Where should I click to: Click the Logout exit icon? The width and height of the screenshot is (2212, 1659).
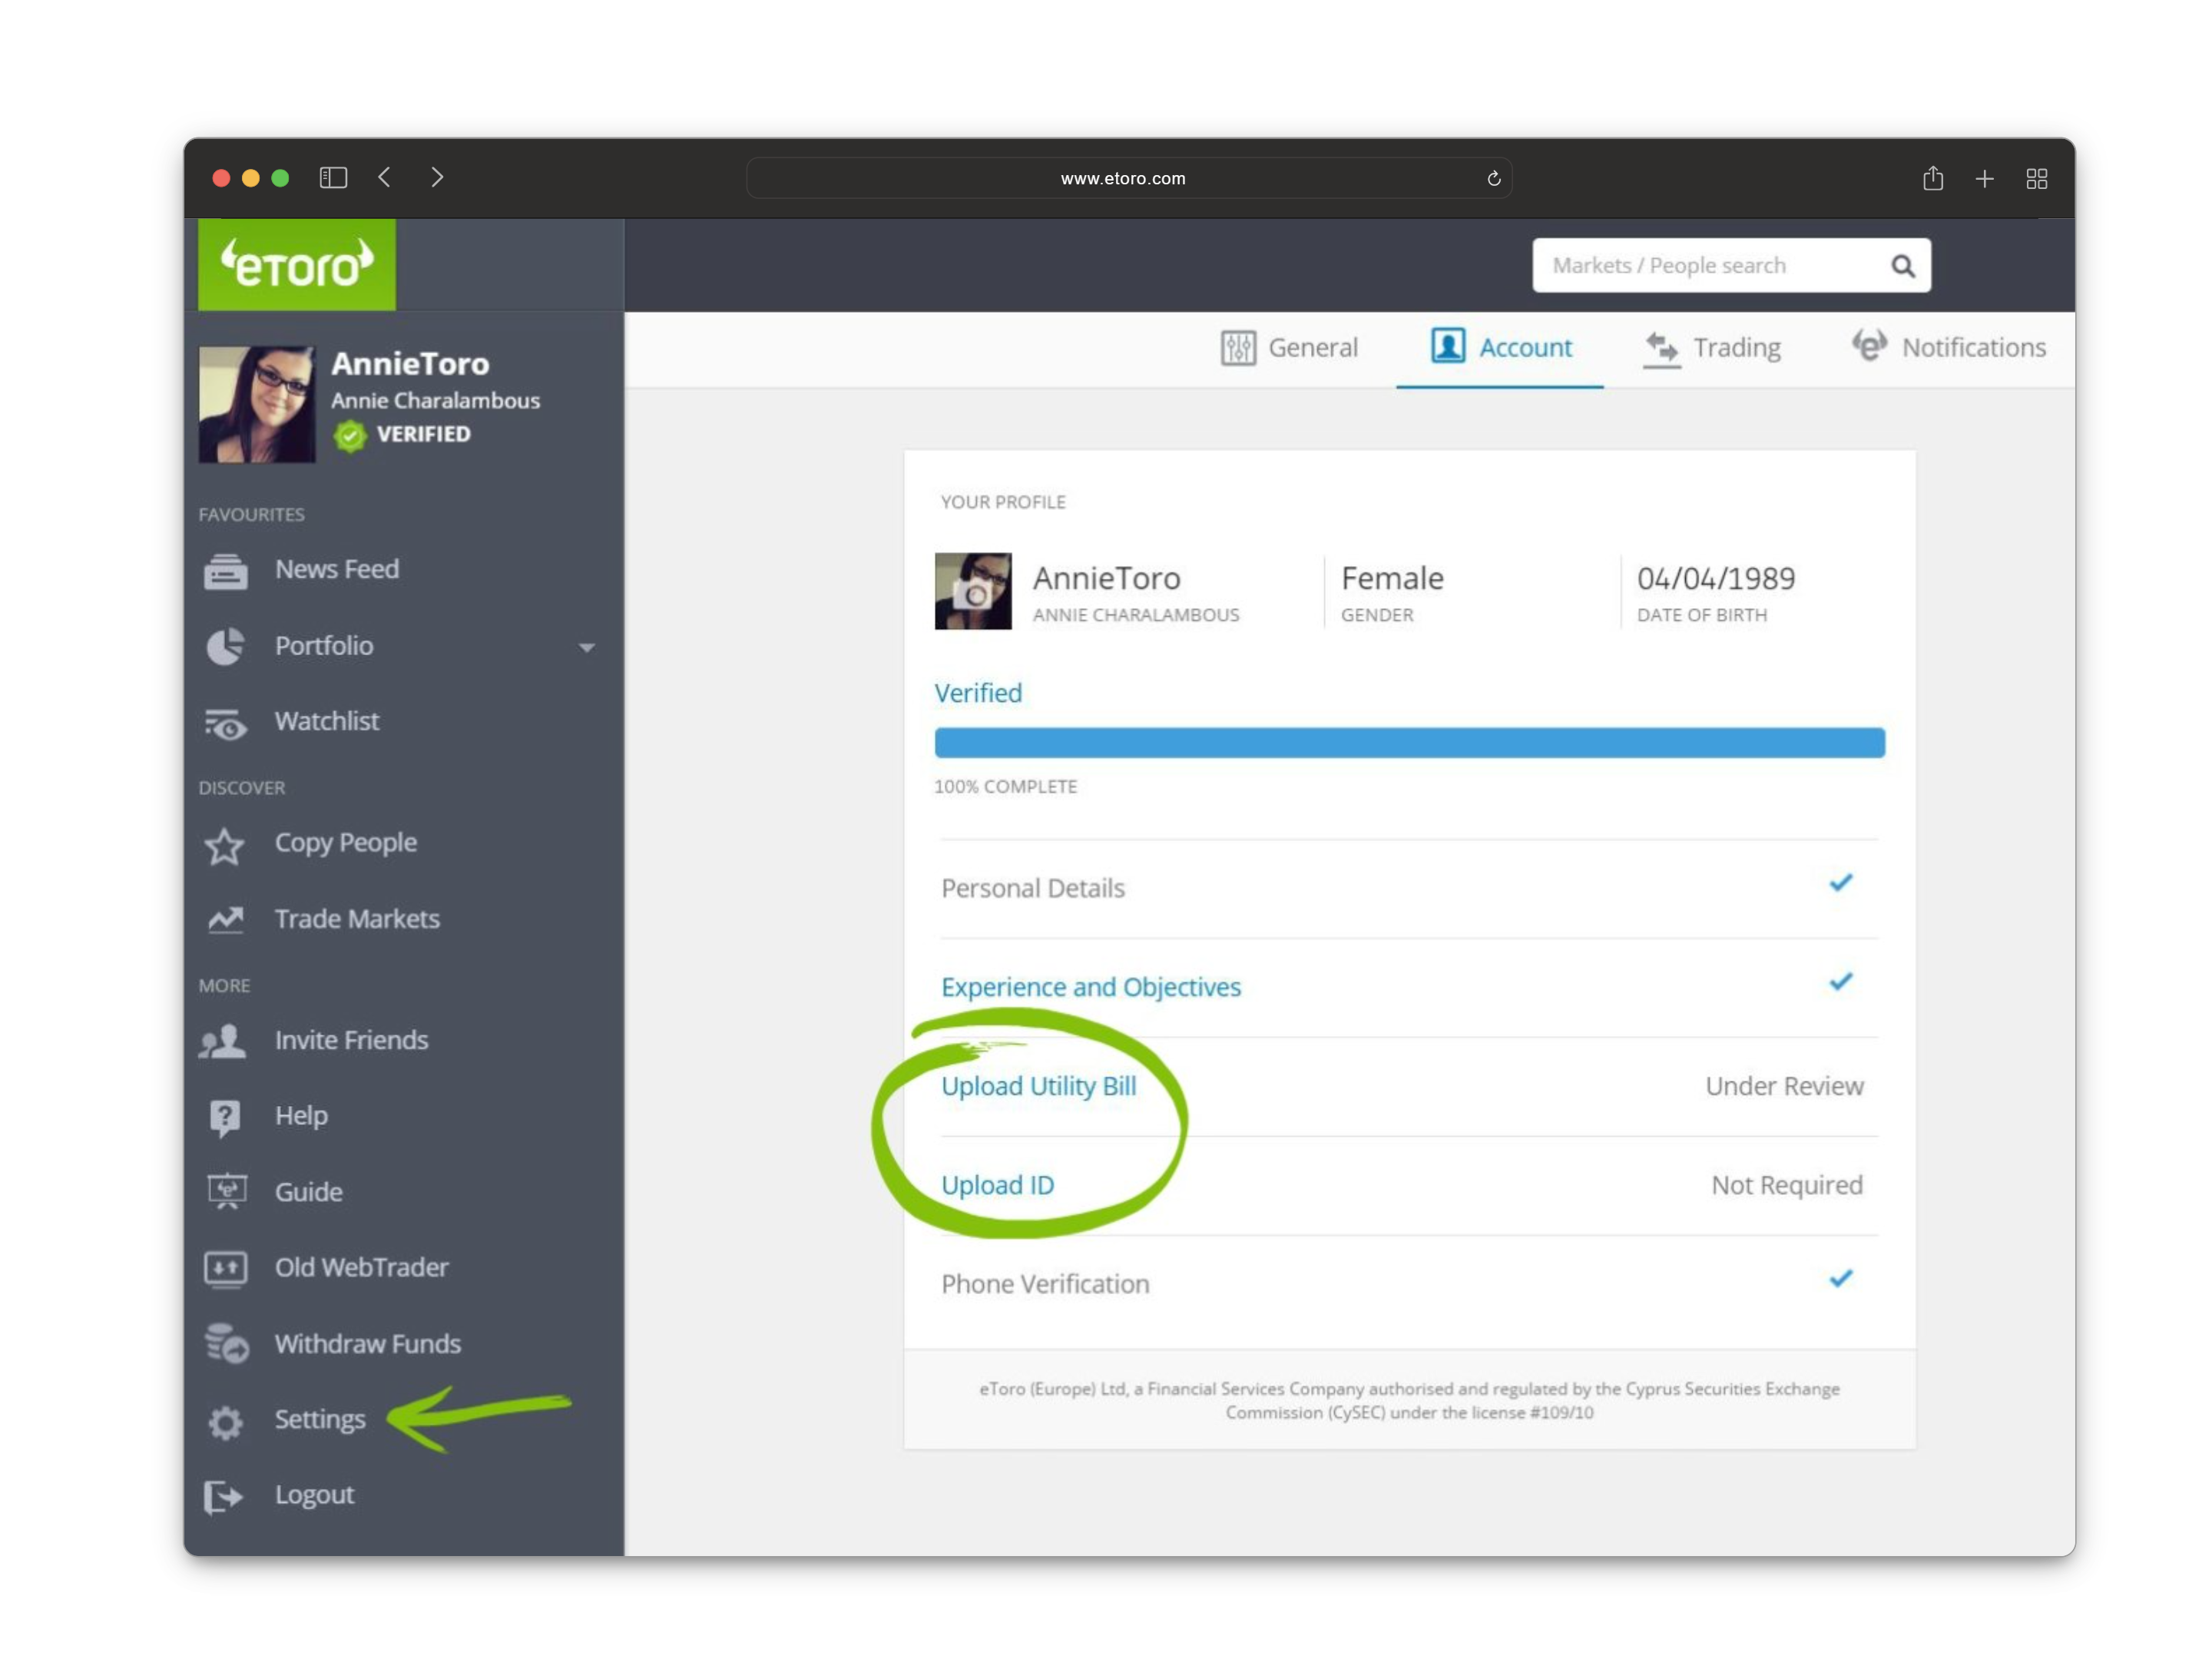tap(223, 1496)
